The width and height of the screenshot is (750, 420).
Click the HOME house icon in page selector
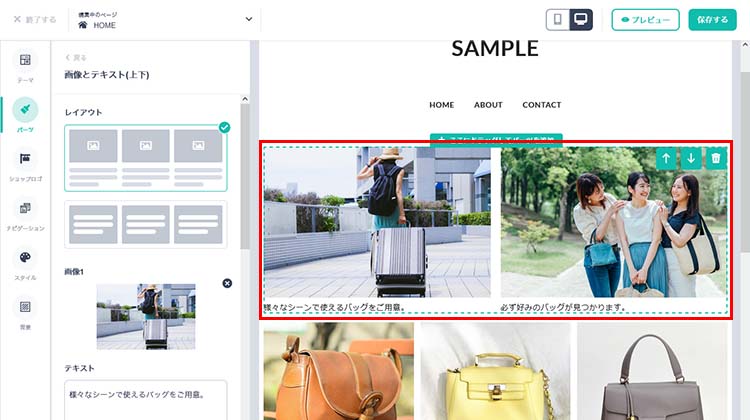[x=83, y=25]
